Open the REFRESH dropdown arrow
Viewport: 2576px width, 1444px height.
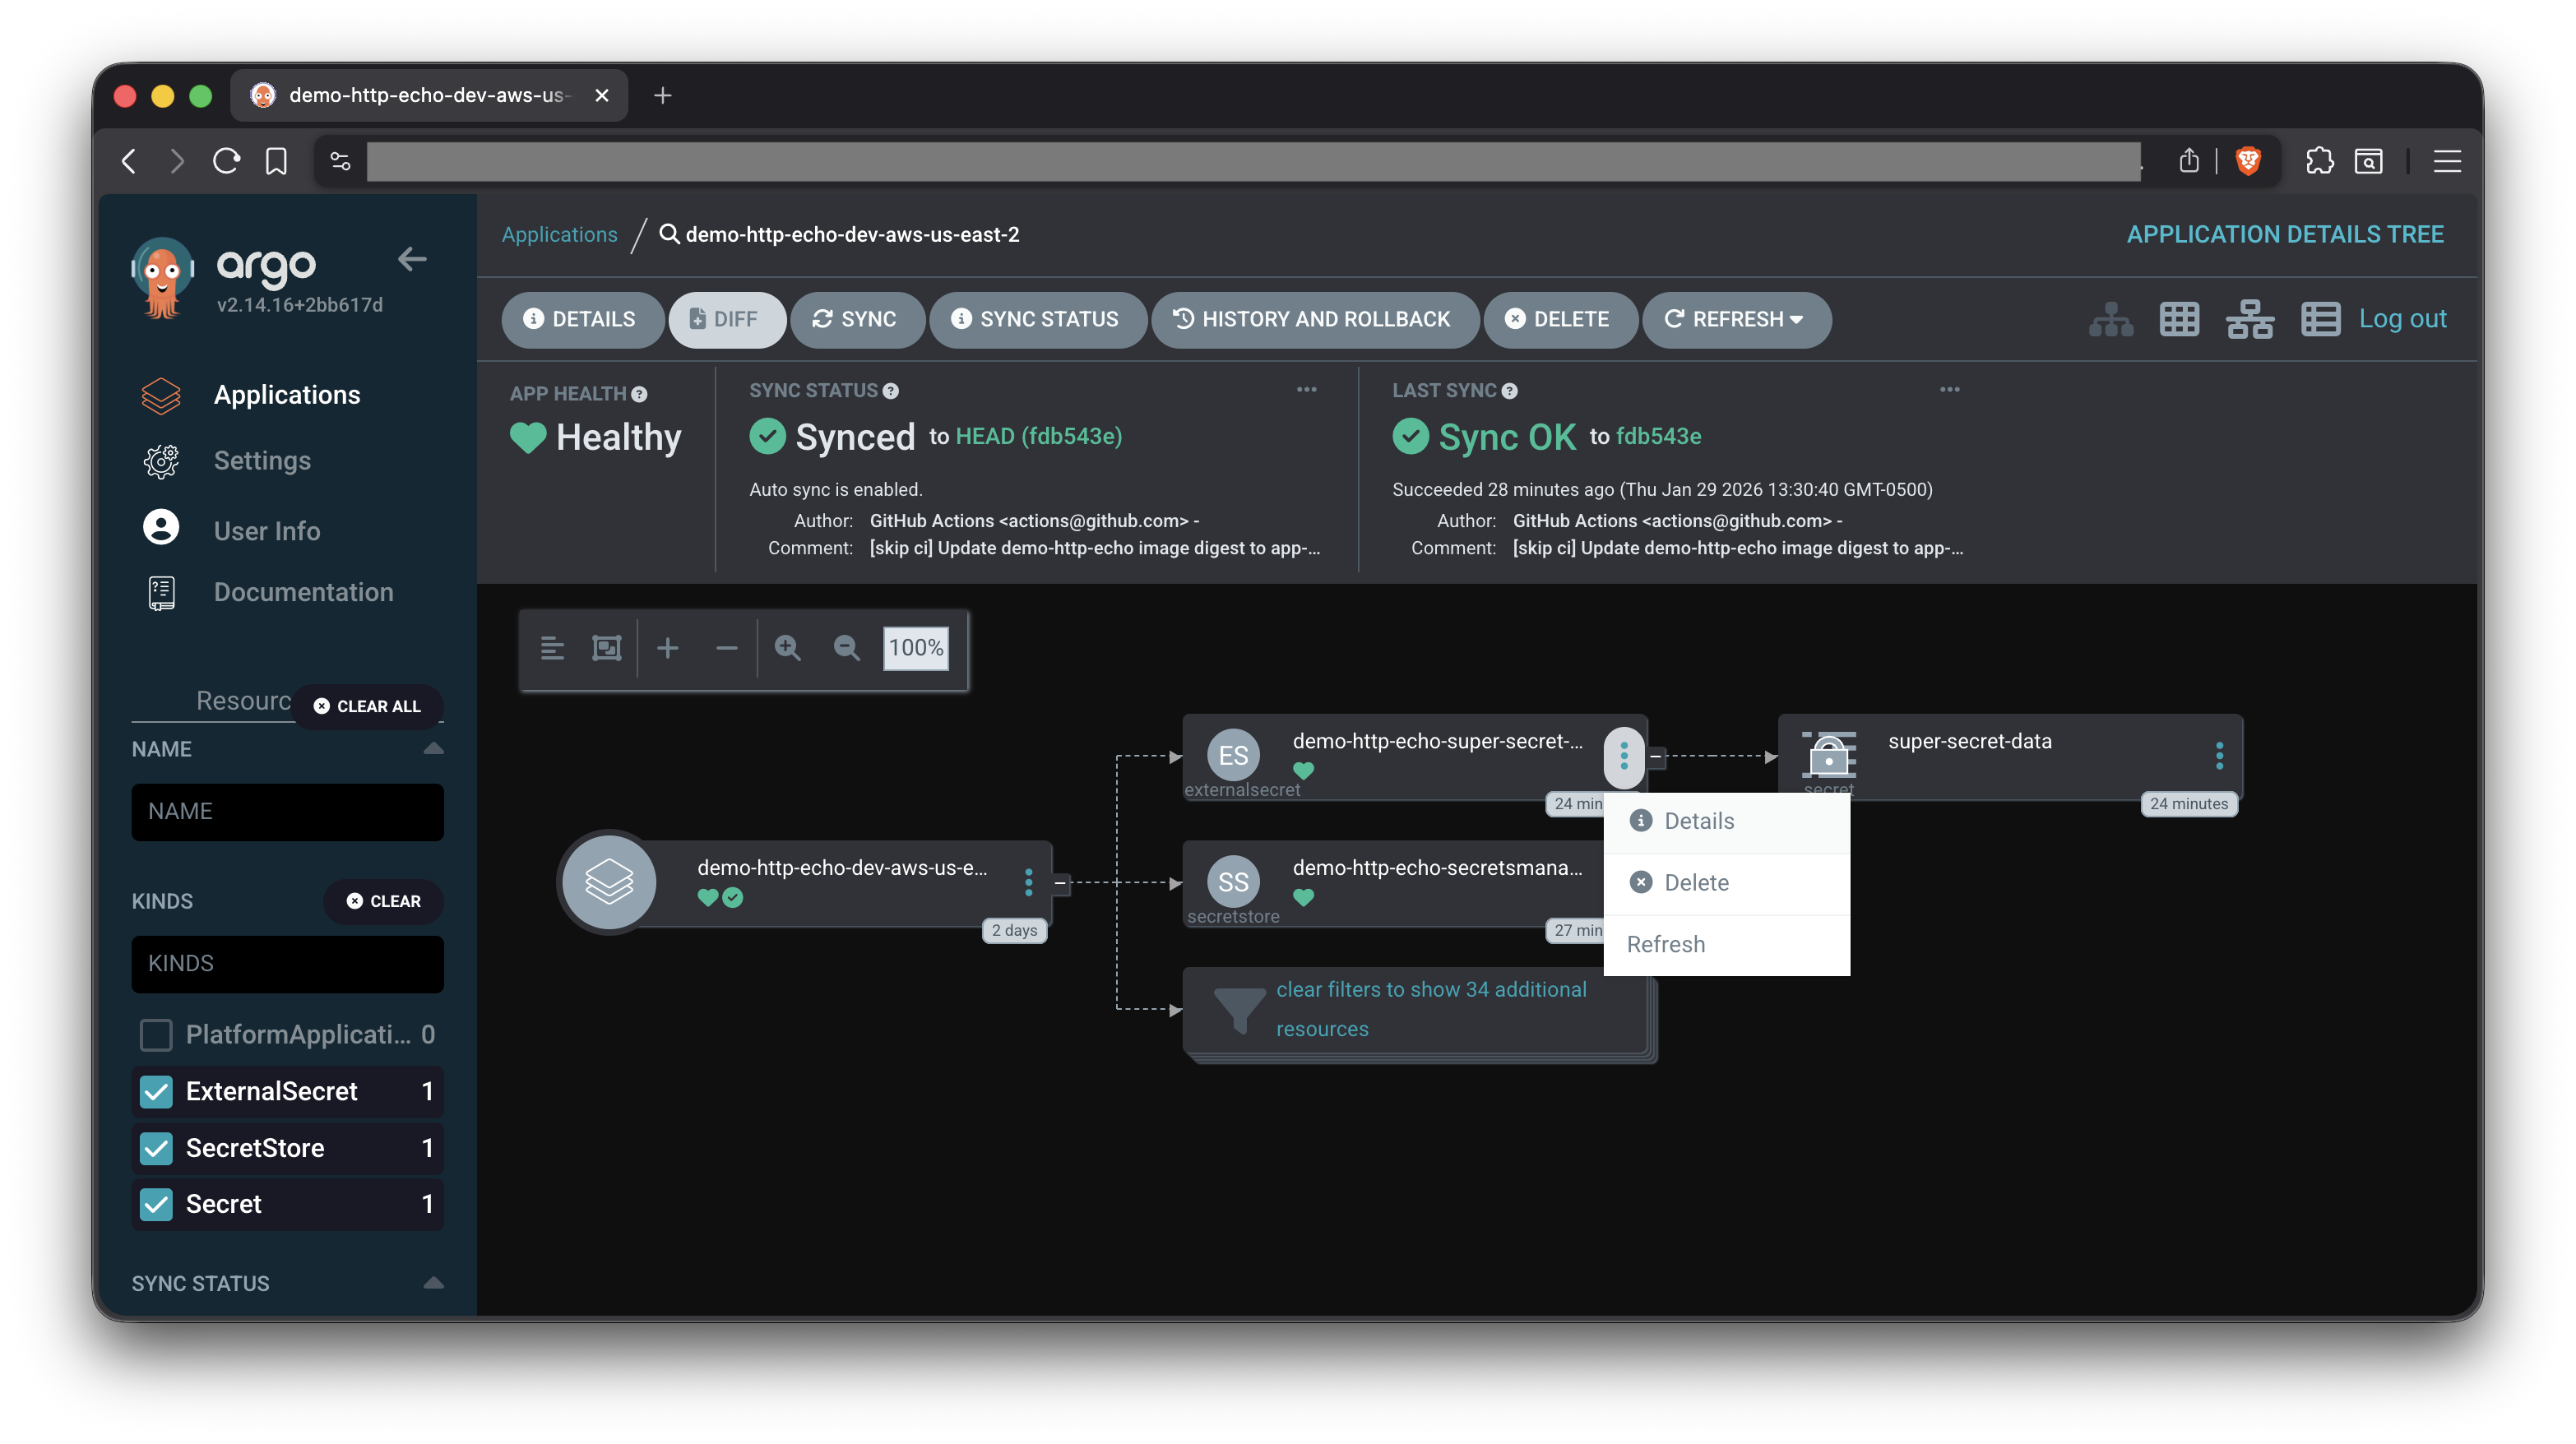tap(1797, 319)
